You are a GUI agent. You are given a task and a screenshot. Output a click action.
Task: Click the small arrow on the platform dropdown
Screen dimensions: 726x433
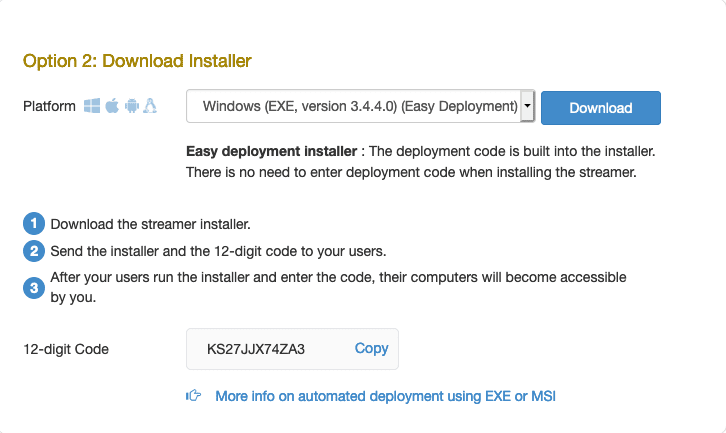[527, 106]
